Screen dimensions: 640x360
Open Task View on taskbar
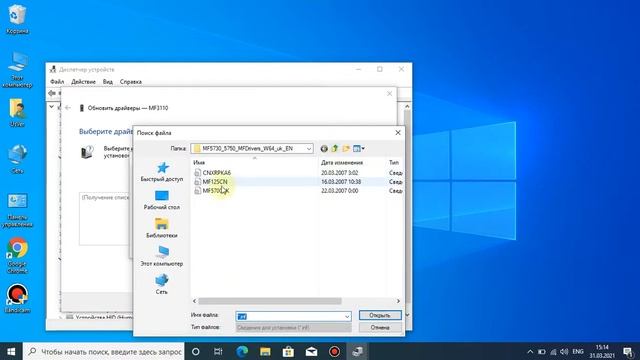tap(218, 351)
